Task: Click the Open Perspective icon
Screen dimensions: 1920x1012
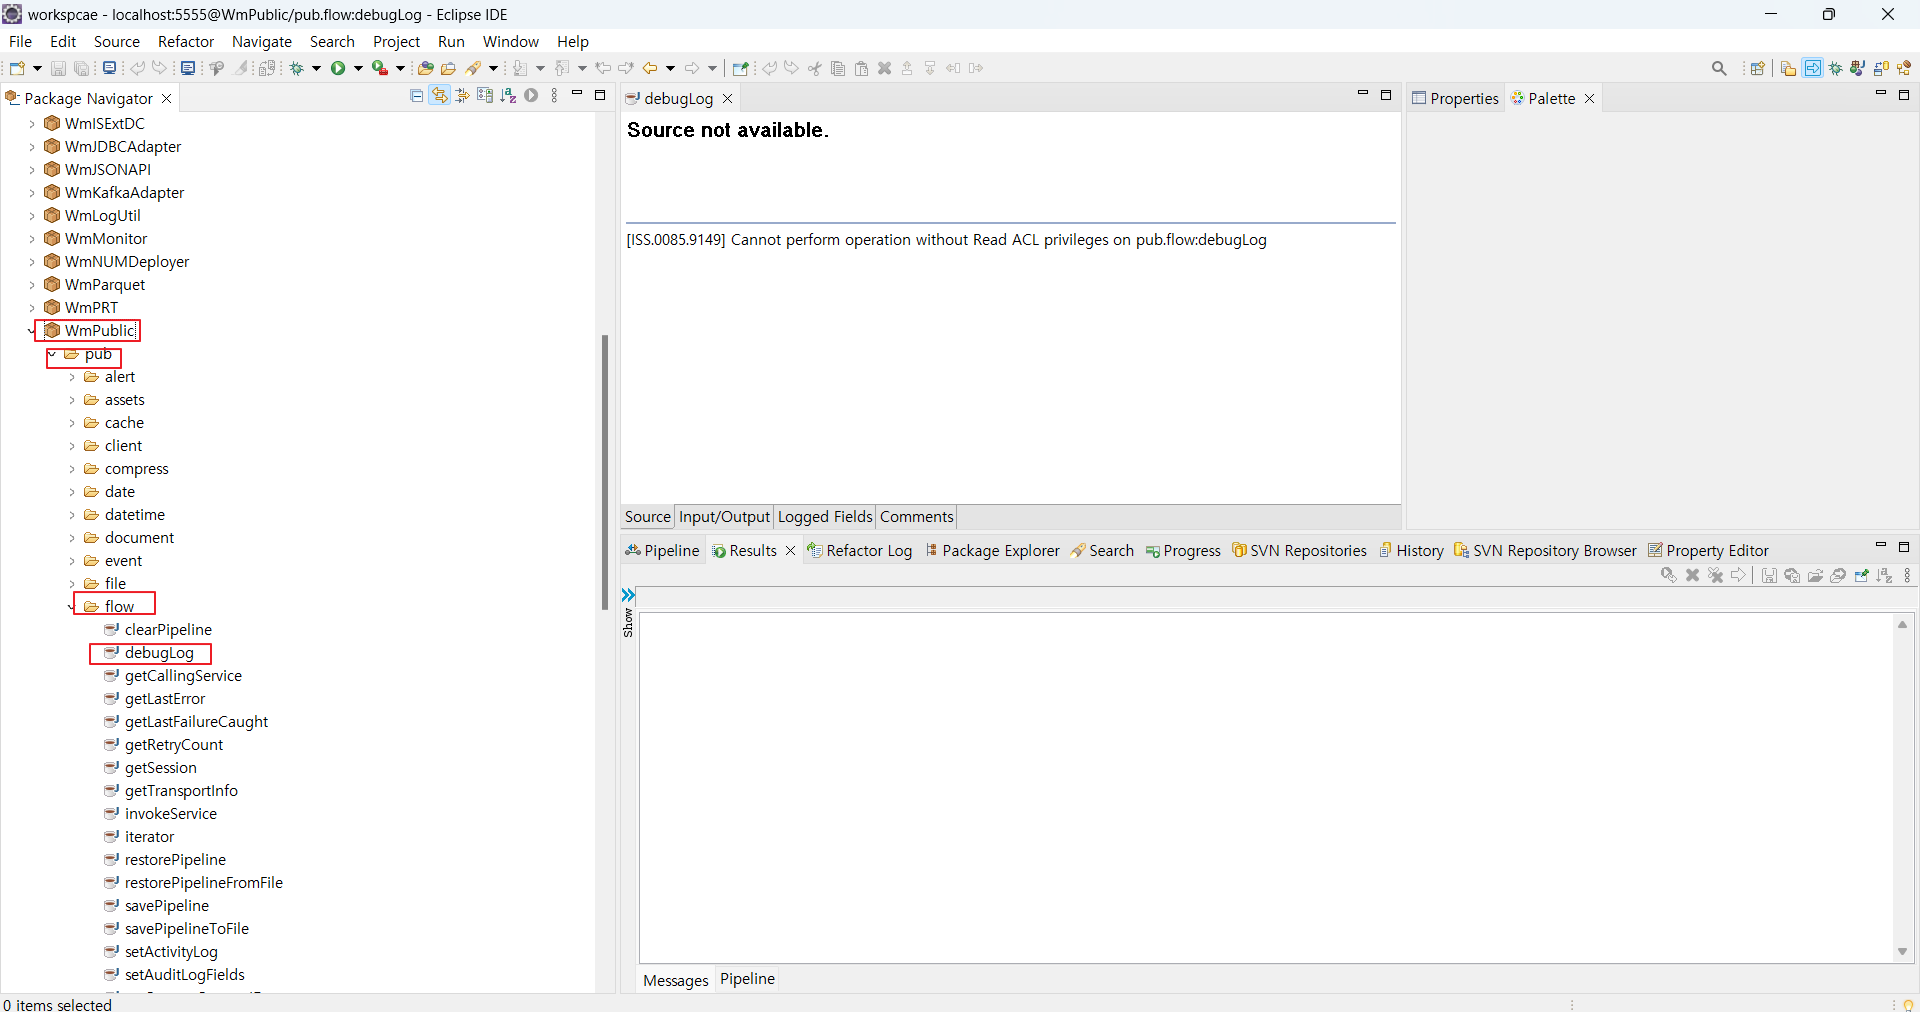Action: tap(1757, 68)
